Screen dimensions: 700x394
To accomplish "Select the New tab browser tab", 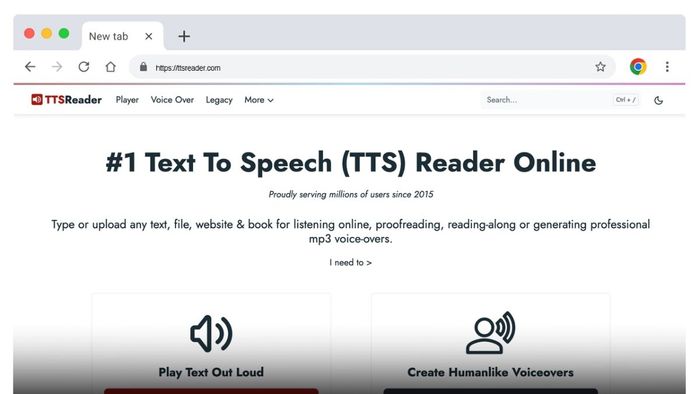I will pyautogui.click(x=122, y=36).
